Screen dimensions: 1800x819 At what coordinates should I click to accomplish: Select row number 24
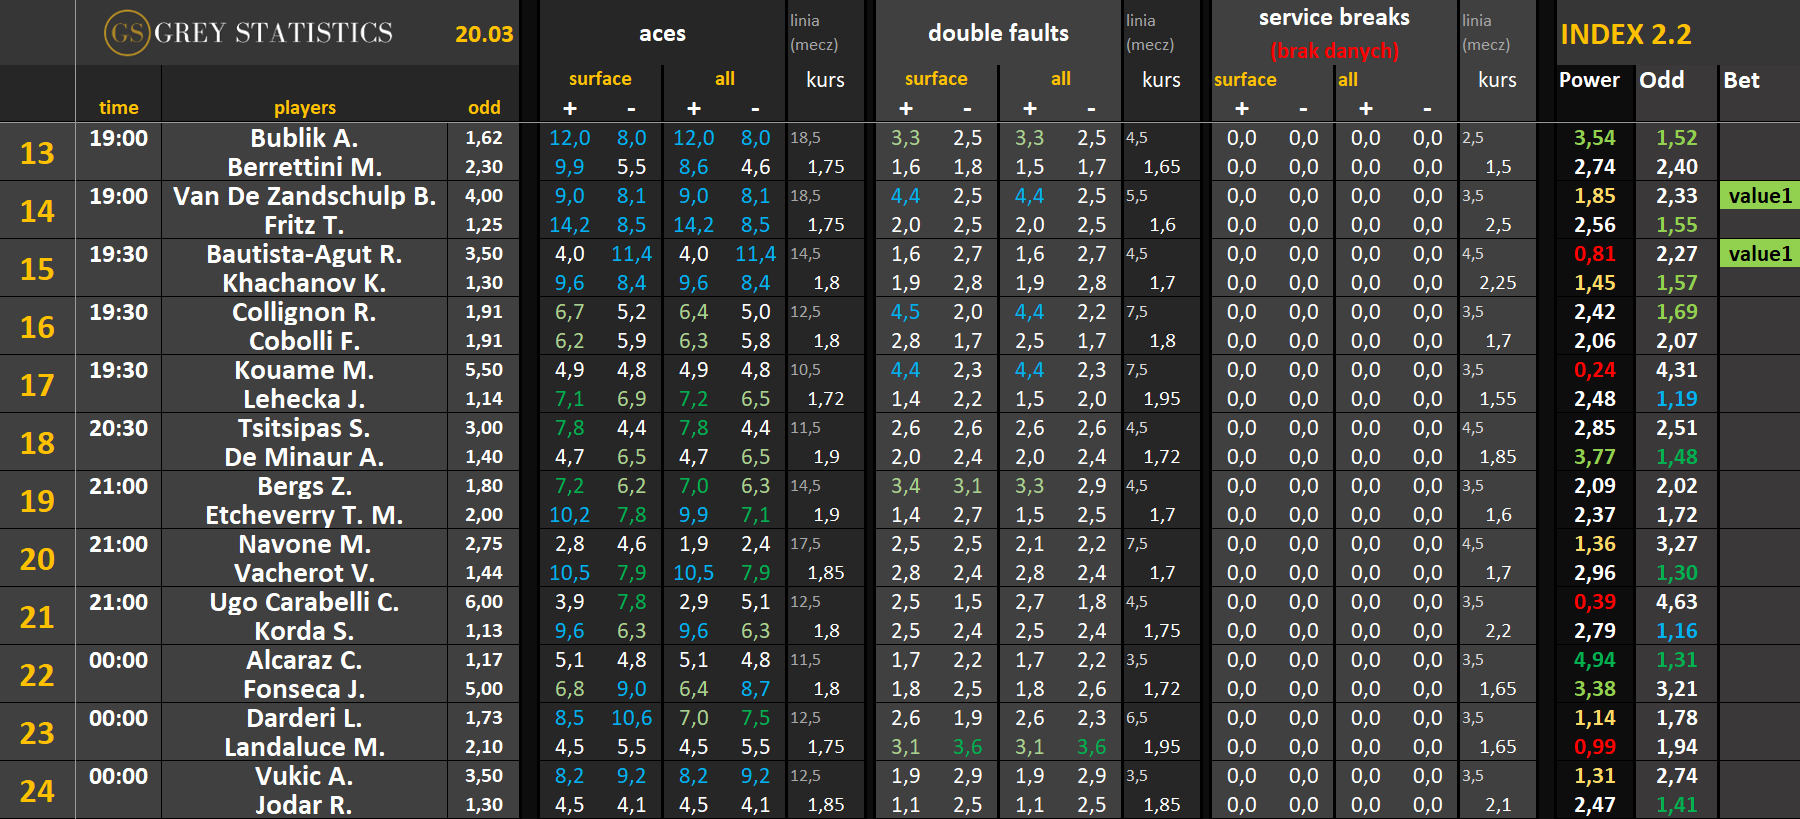tap(37, 791)
